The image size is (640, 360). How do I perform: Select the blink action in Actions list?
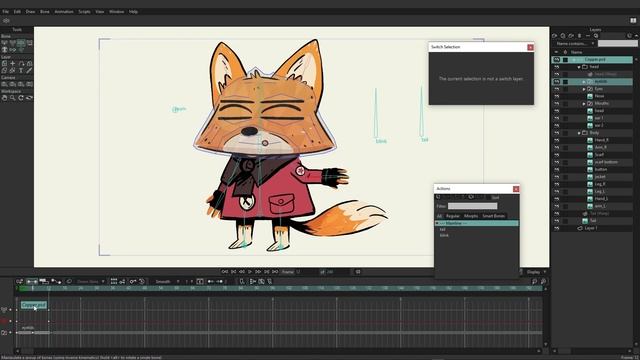444,235
